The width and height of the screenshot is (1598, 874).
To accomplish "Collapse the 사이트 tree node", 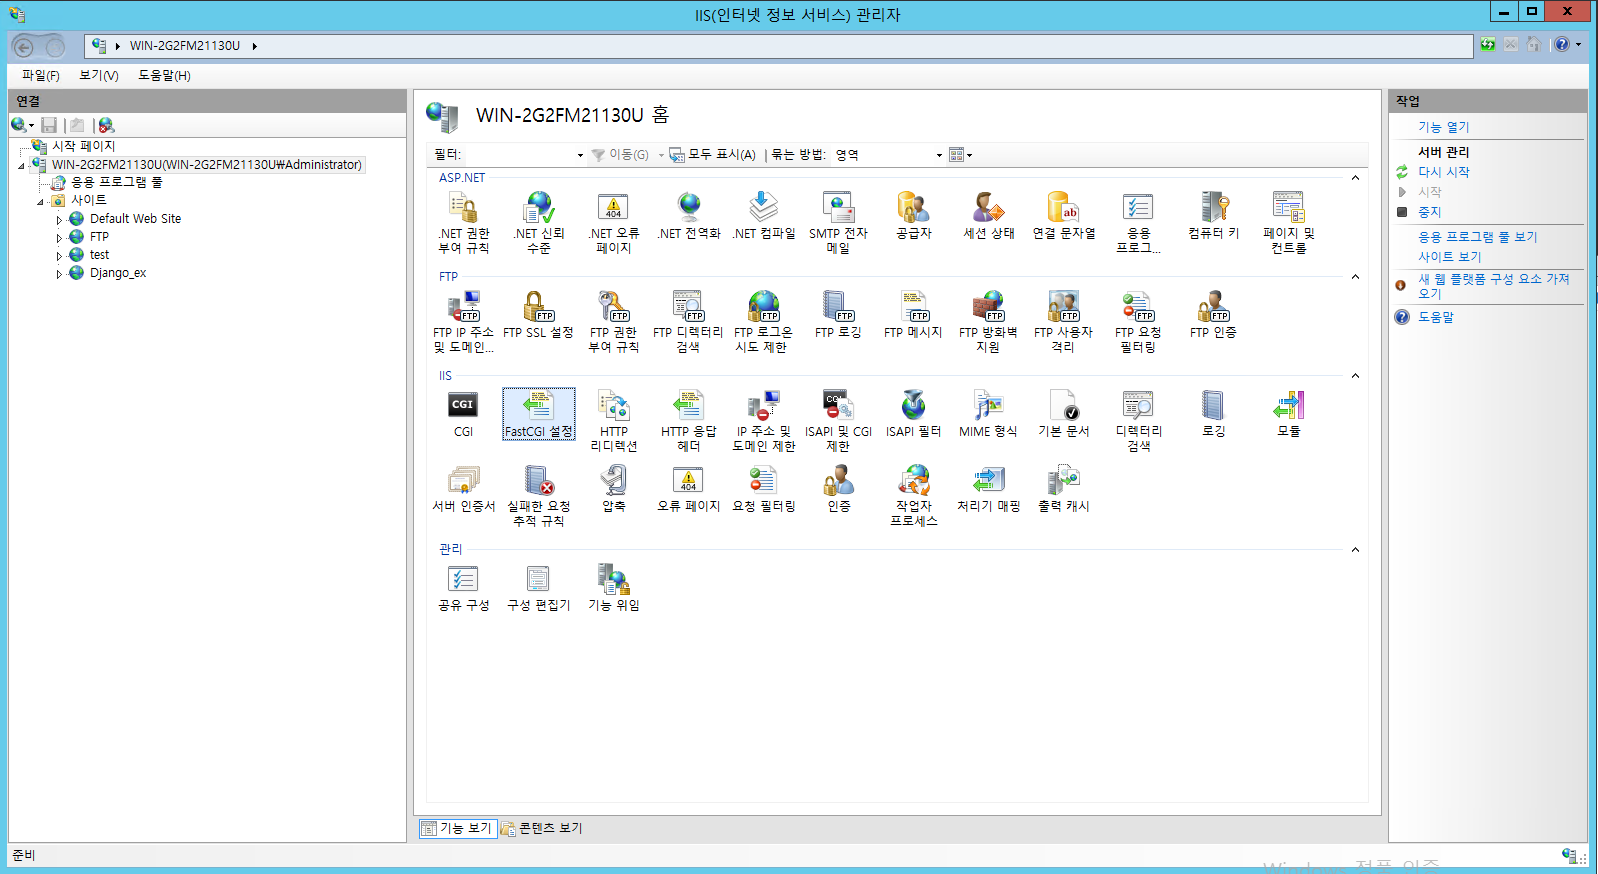I will pyautogui.click(x=40, y=202).
